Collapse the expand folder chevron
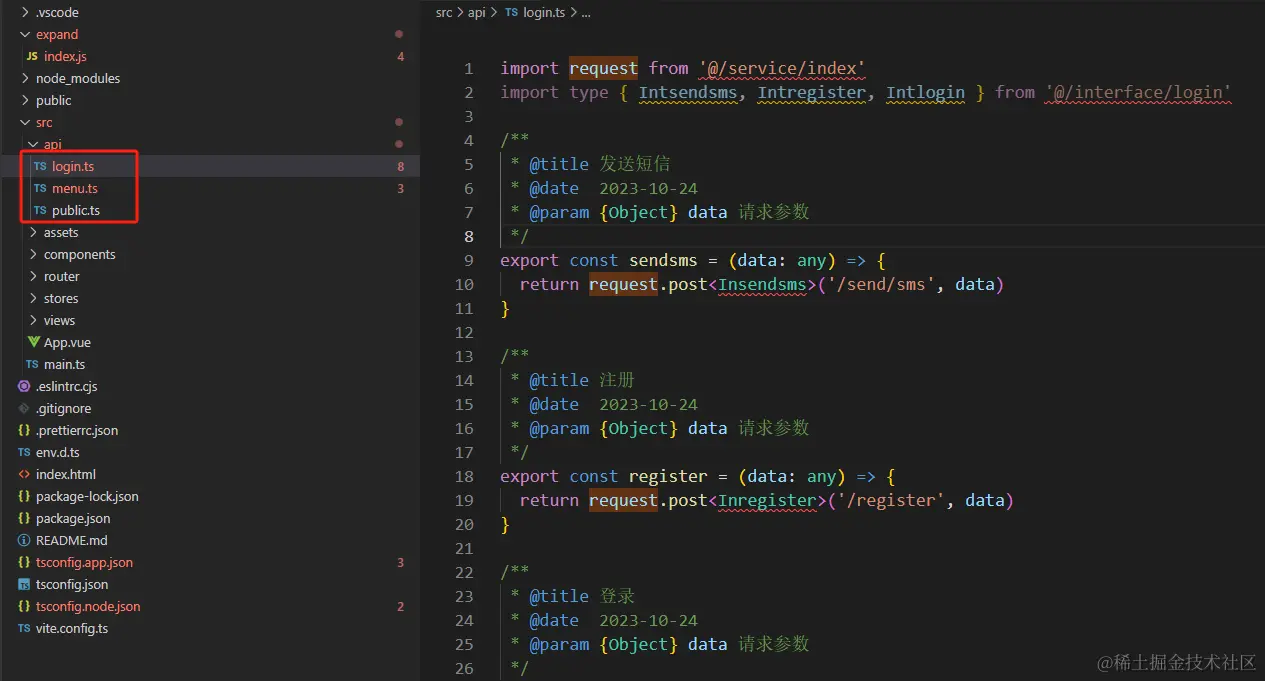Screen dimensions: 1265x681 click(25, 35)
